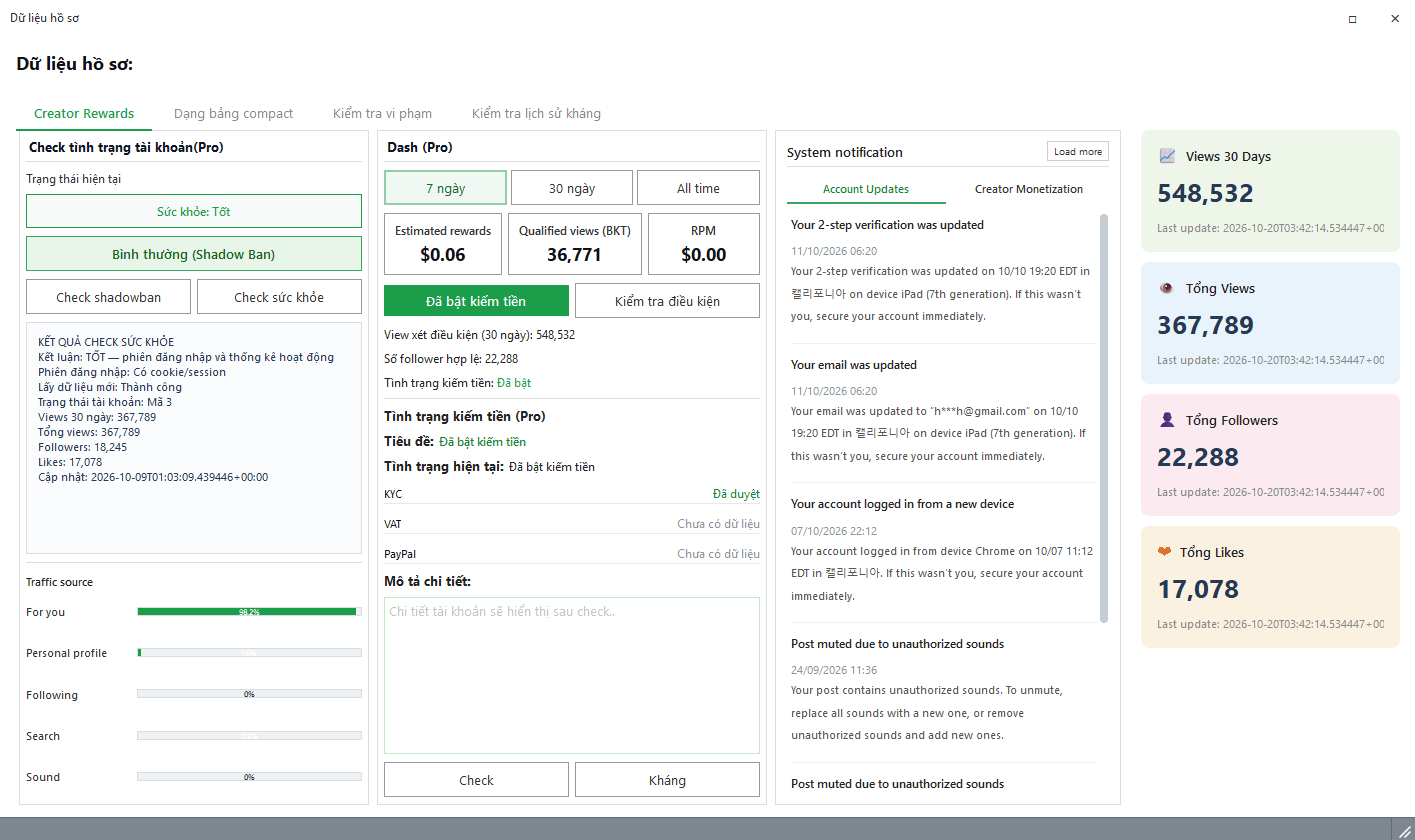1415x840 pixels.
Task: Click the Personal profile traffic bar
Action: click(249, 653)
